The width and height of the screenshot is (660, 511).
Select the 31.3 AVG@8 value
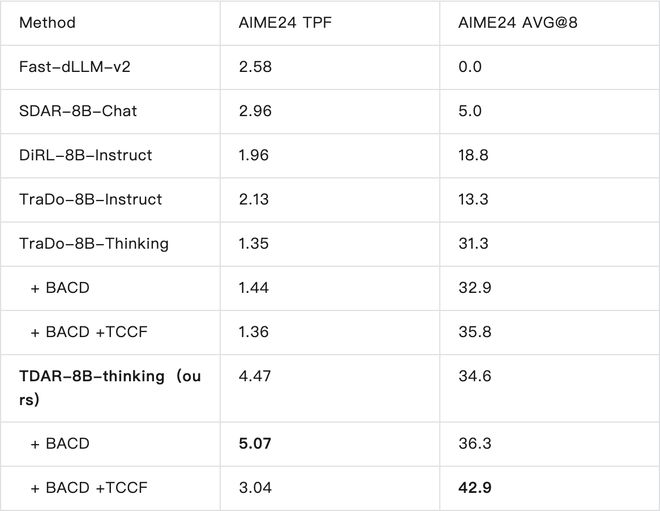point(474,243)
